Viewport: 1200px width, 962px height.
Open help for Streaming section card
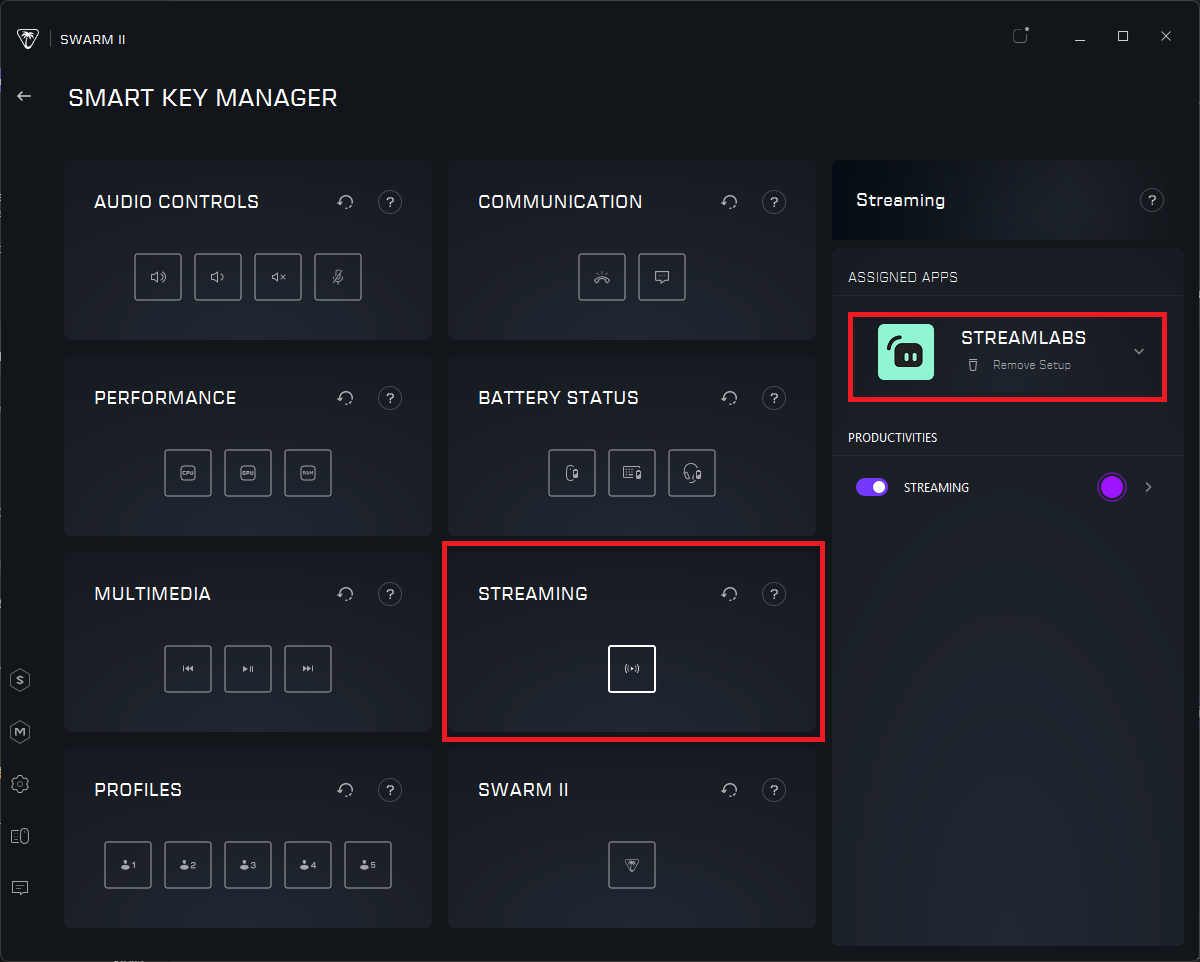point(774,594)
